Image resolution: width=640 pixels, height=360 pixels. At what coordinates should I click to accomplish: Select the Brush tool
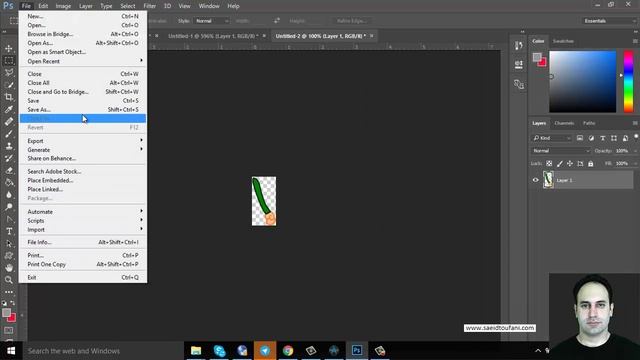click(9, 134)
